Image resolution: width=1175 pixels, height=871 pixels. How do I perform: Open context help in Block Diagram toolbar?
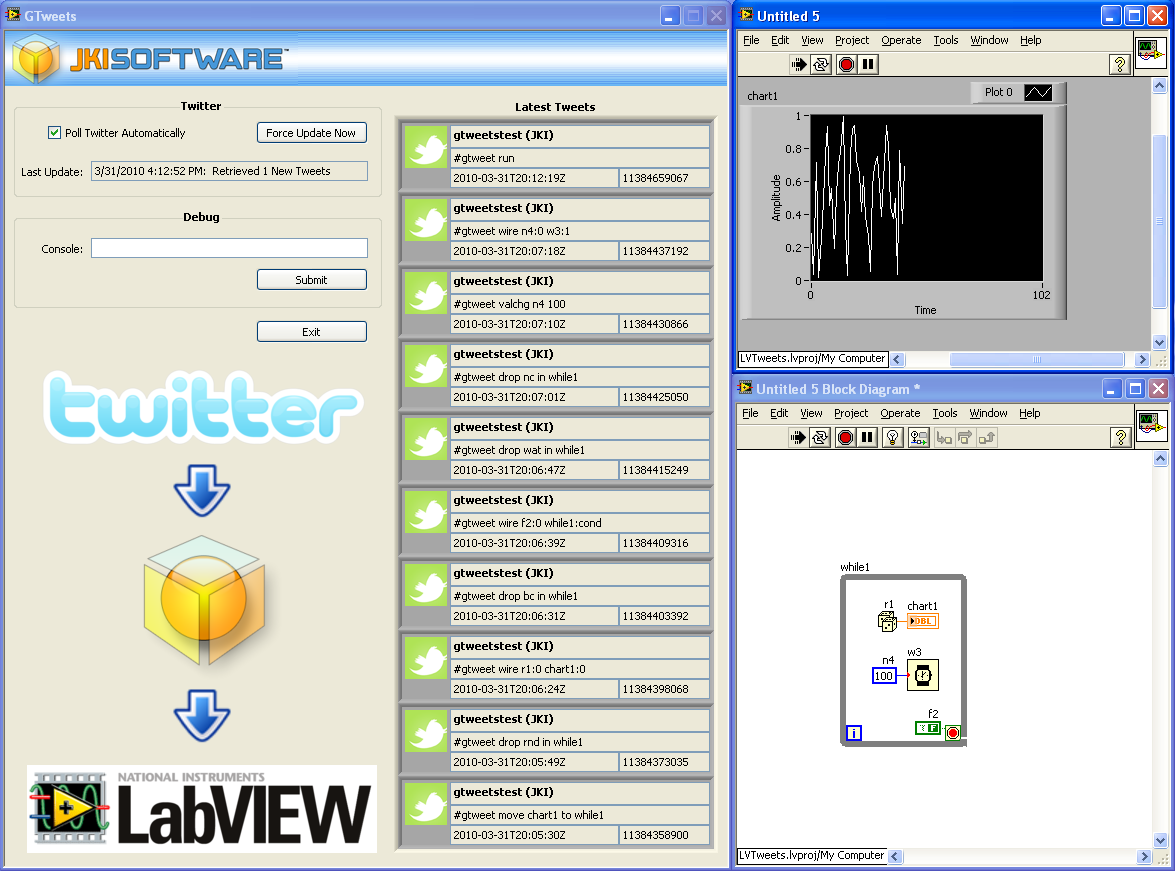tap(1120, 438)
